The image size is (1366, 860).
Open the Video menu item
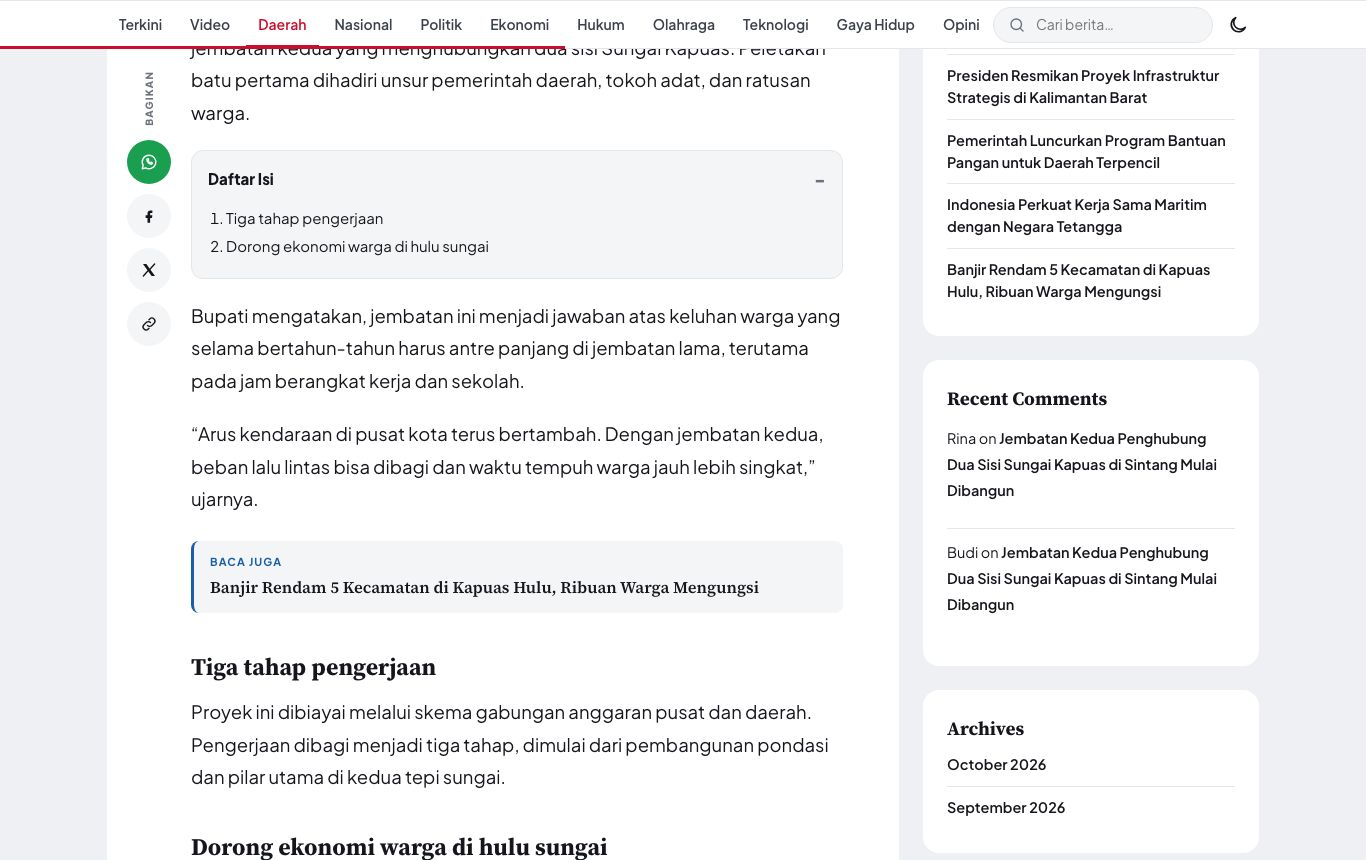pyautogui.click(x=210, y=25)
